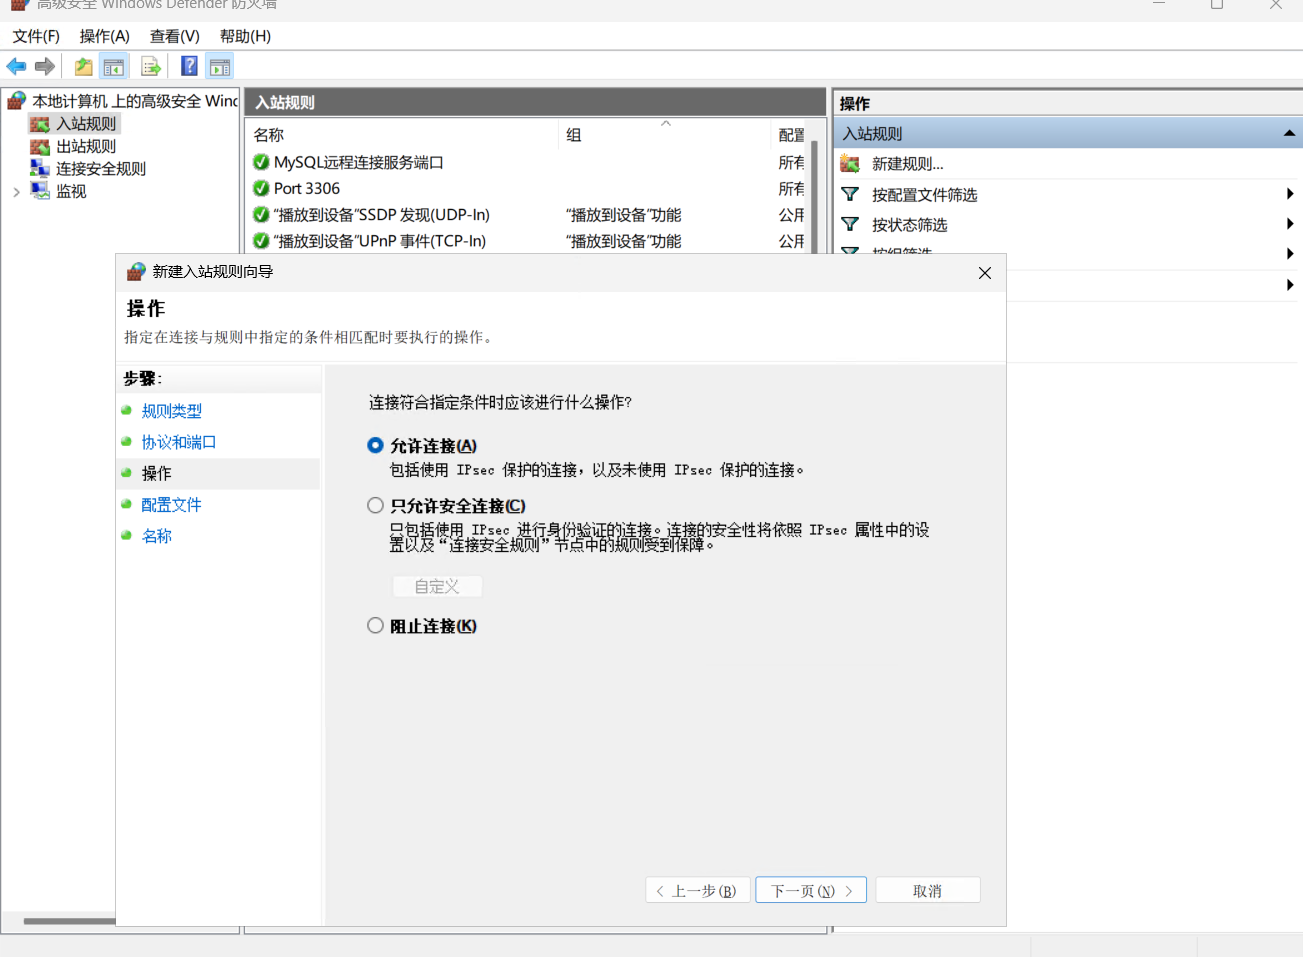Open the 操作(A) menu

[105, 36]
